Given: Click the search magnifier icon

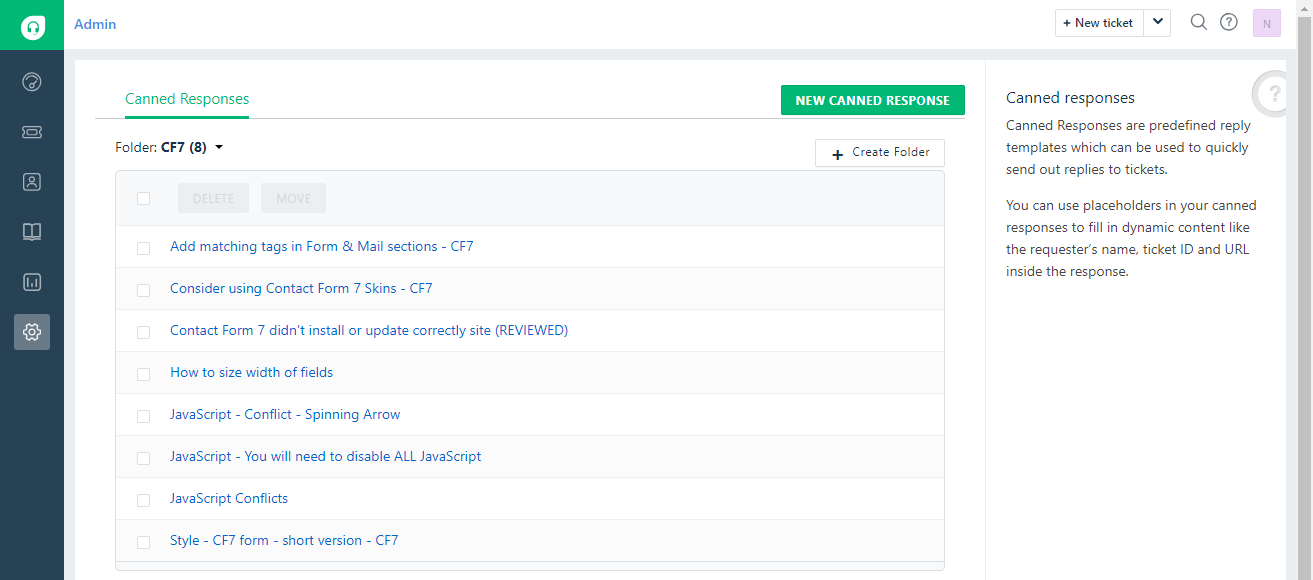Looking at the screenshot, I should click(x=1198, y=22).
